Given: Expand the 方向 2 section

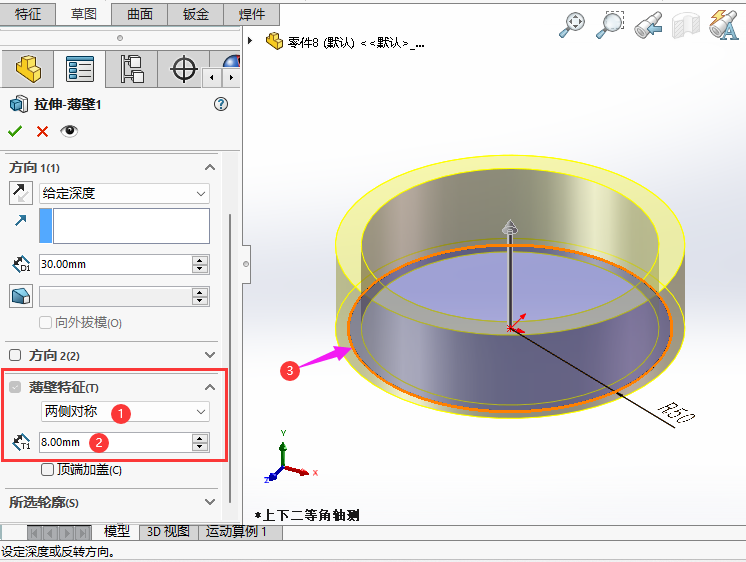Looking at the screenshot, I should tap(210, 355).
